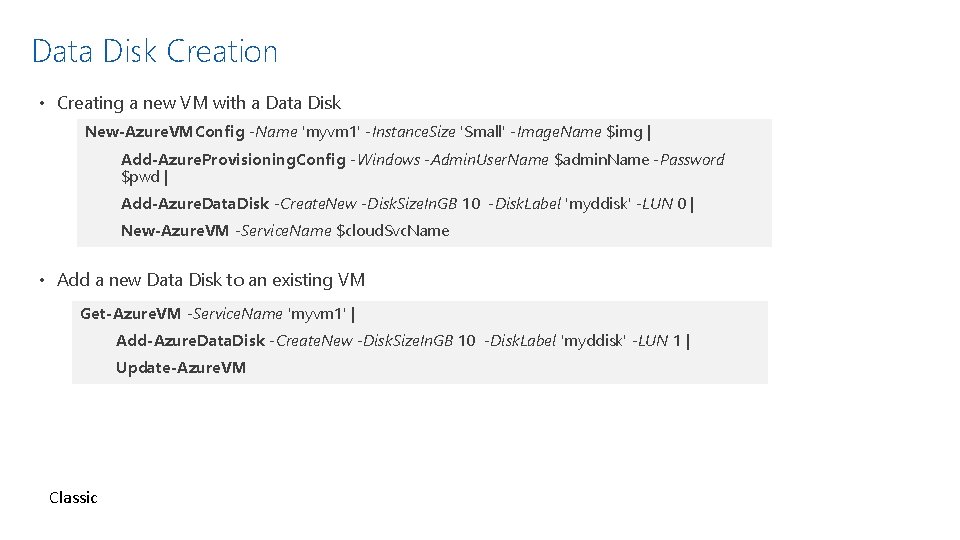Image resolution: width=960 pixels, height=540 pixels.
Task: Click the Update-AzureVM cmdlet
Action: pos(181,368)
